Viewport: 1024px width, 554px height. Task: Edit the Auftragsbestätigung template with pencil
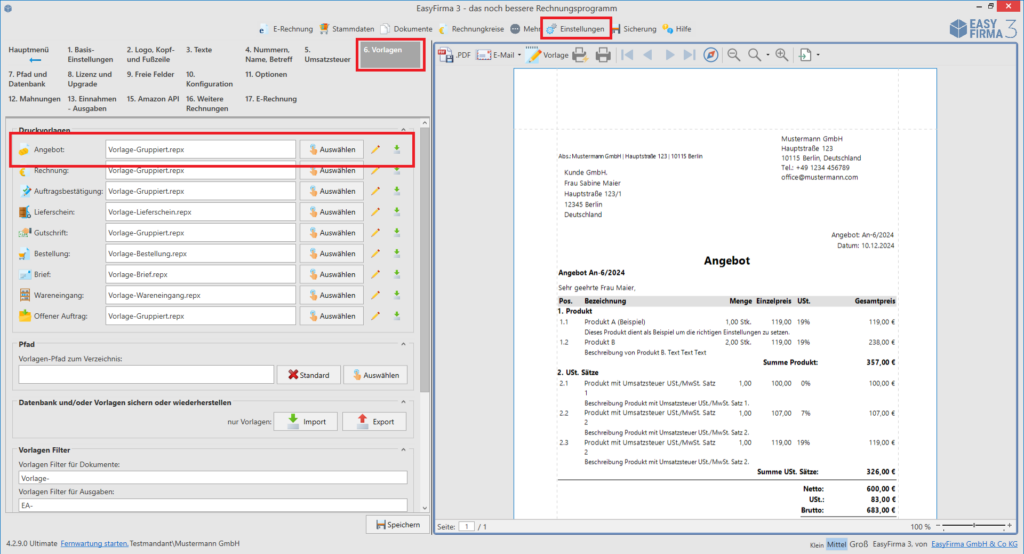[x=376, y=191]
